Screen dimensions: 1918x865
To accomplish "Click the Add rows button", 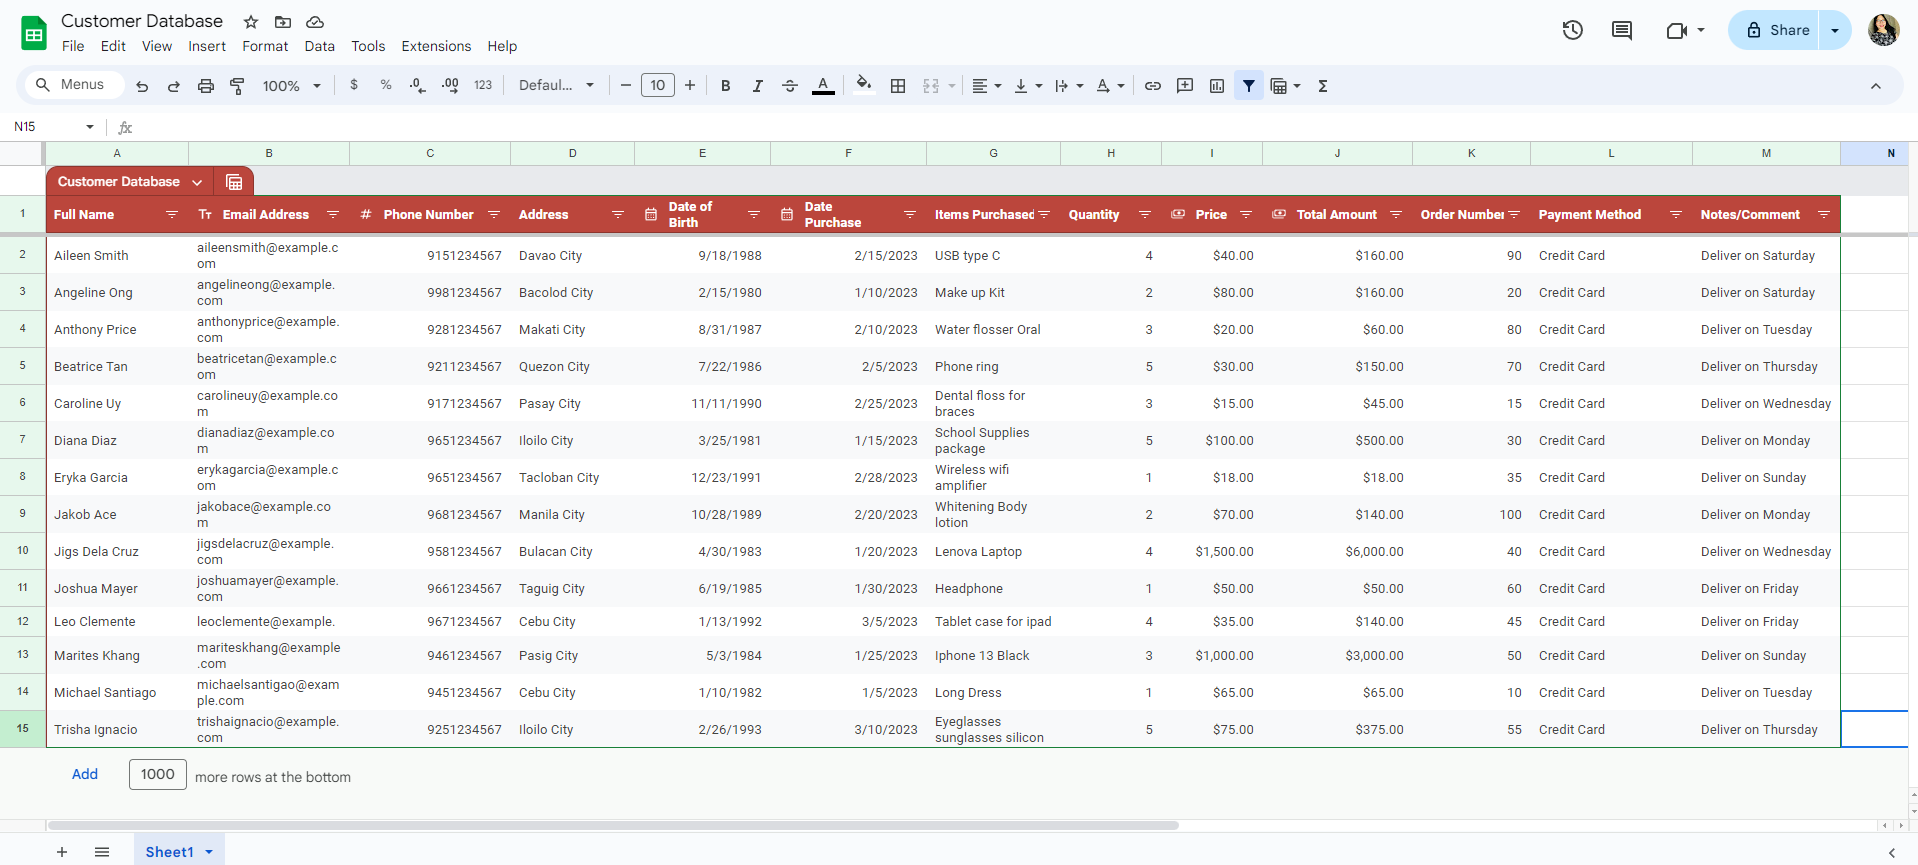I will [85, 774].
